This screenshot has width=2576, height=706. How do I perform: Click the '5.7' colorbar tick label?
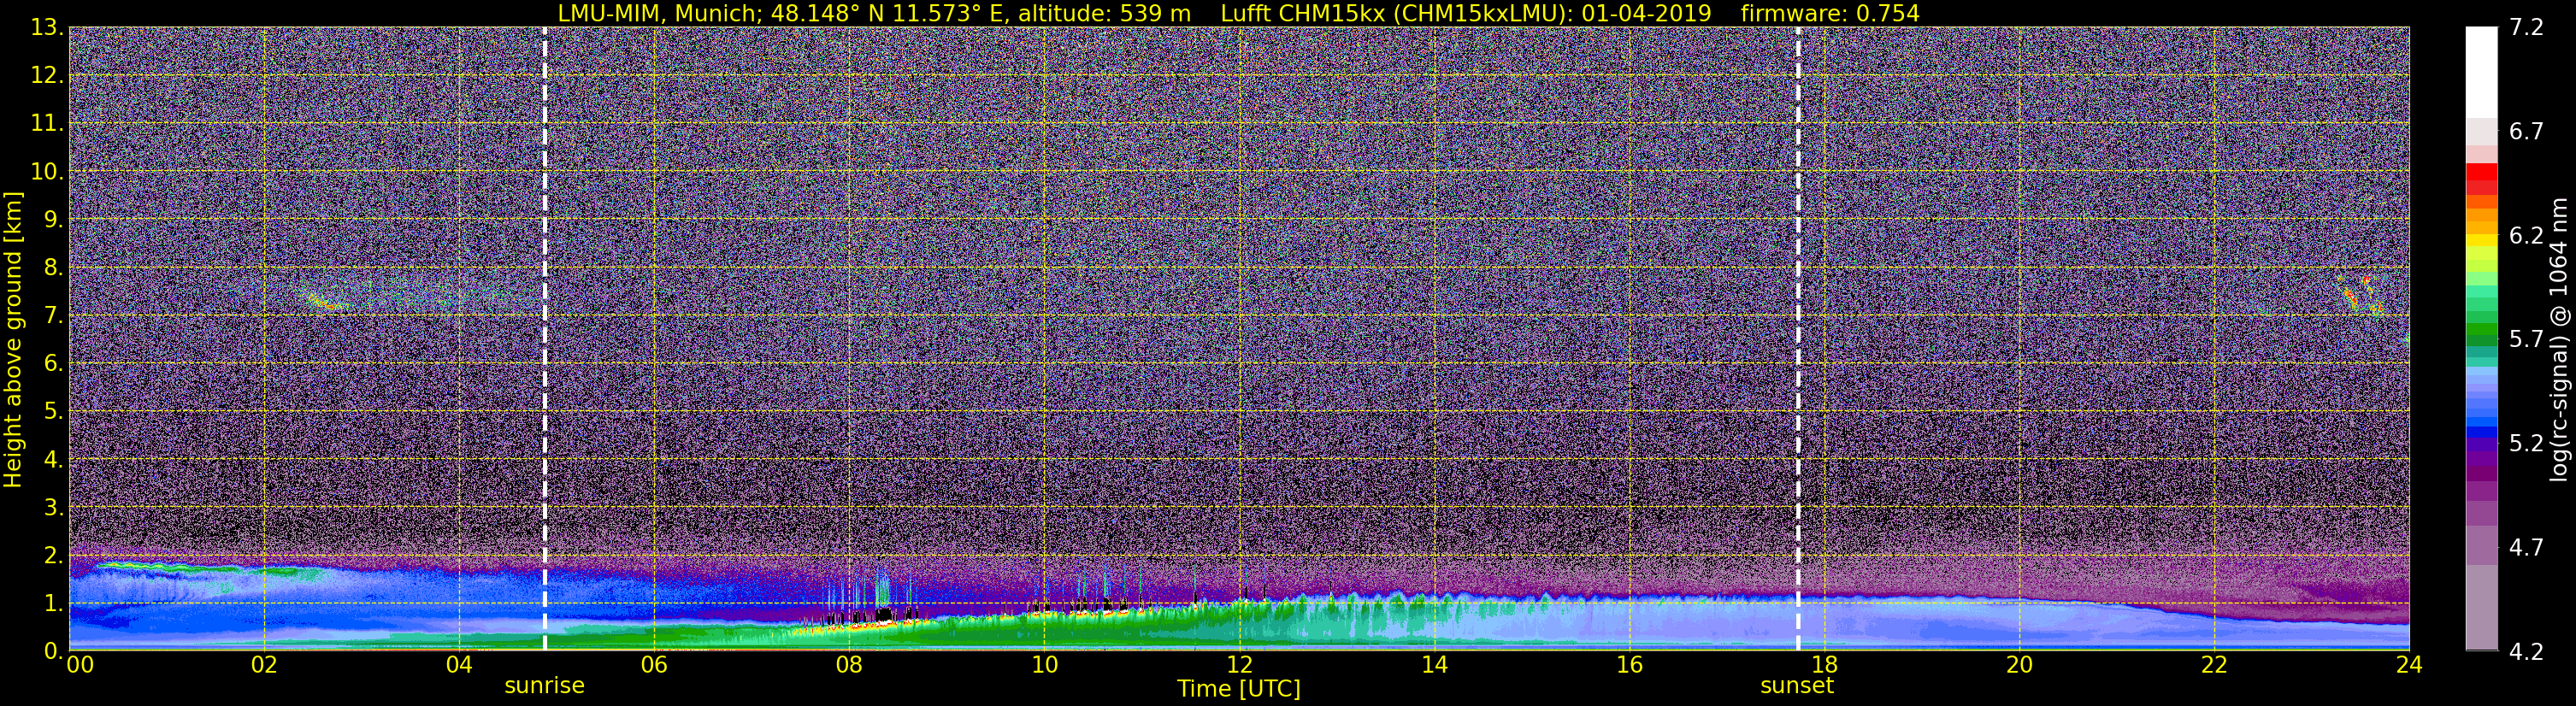(x=2526, y=339)
